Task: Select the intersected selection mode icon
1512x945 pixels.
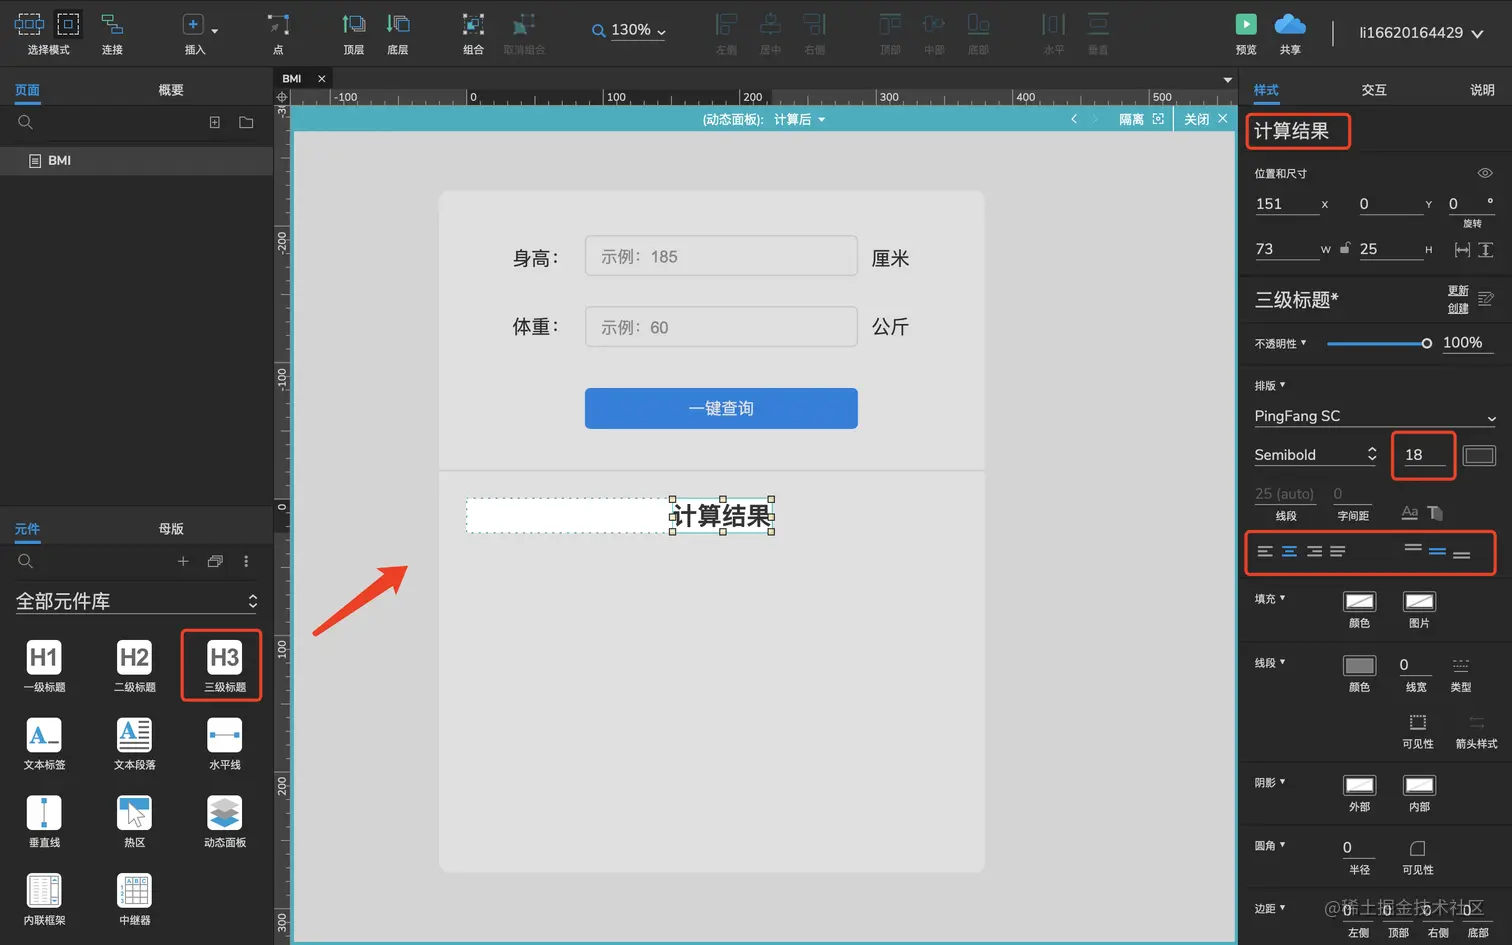Action: (29, 23)
